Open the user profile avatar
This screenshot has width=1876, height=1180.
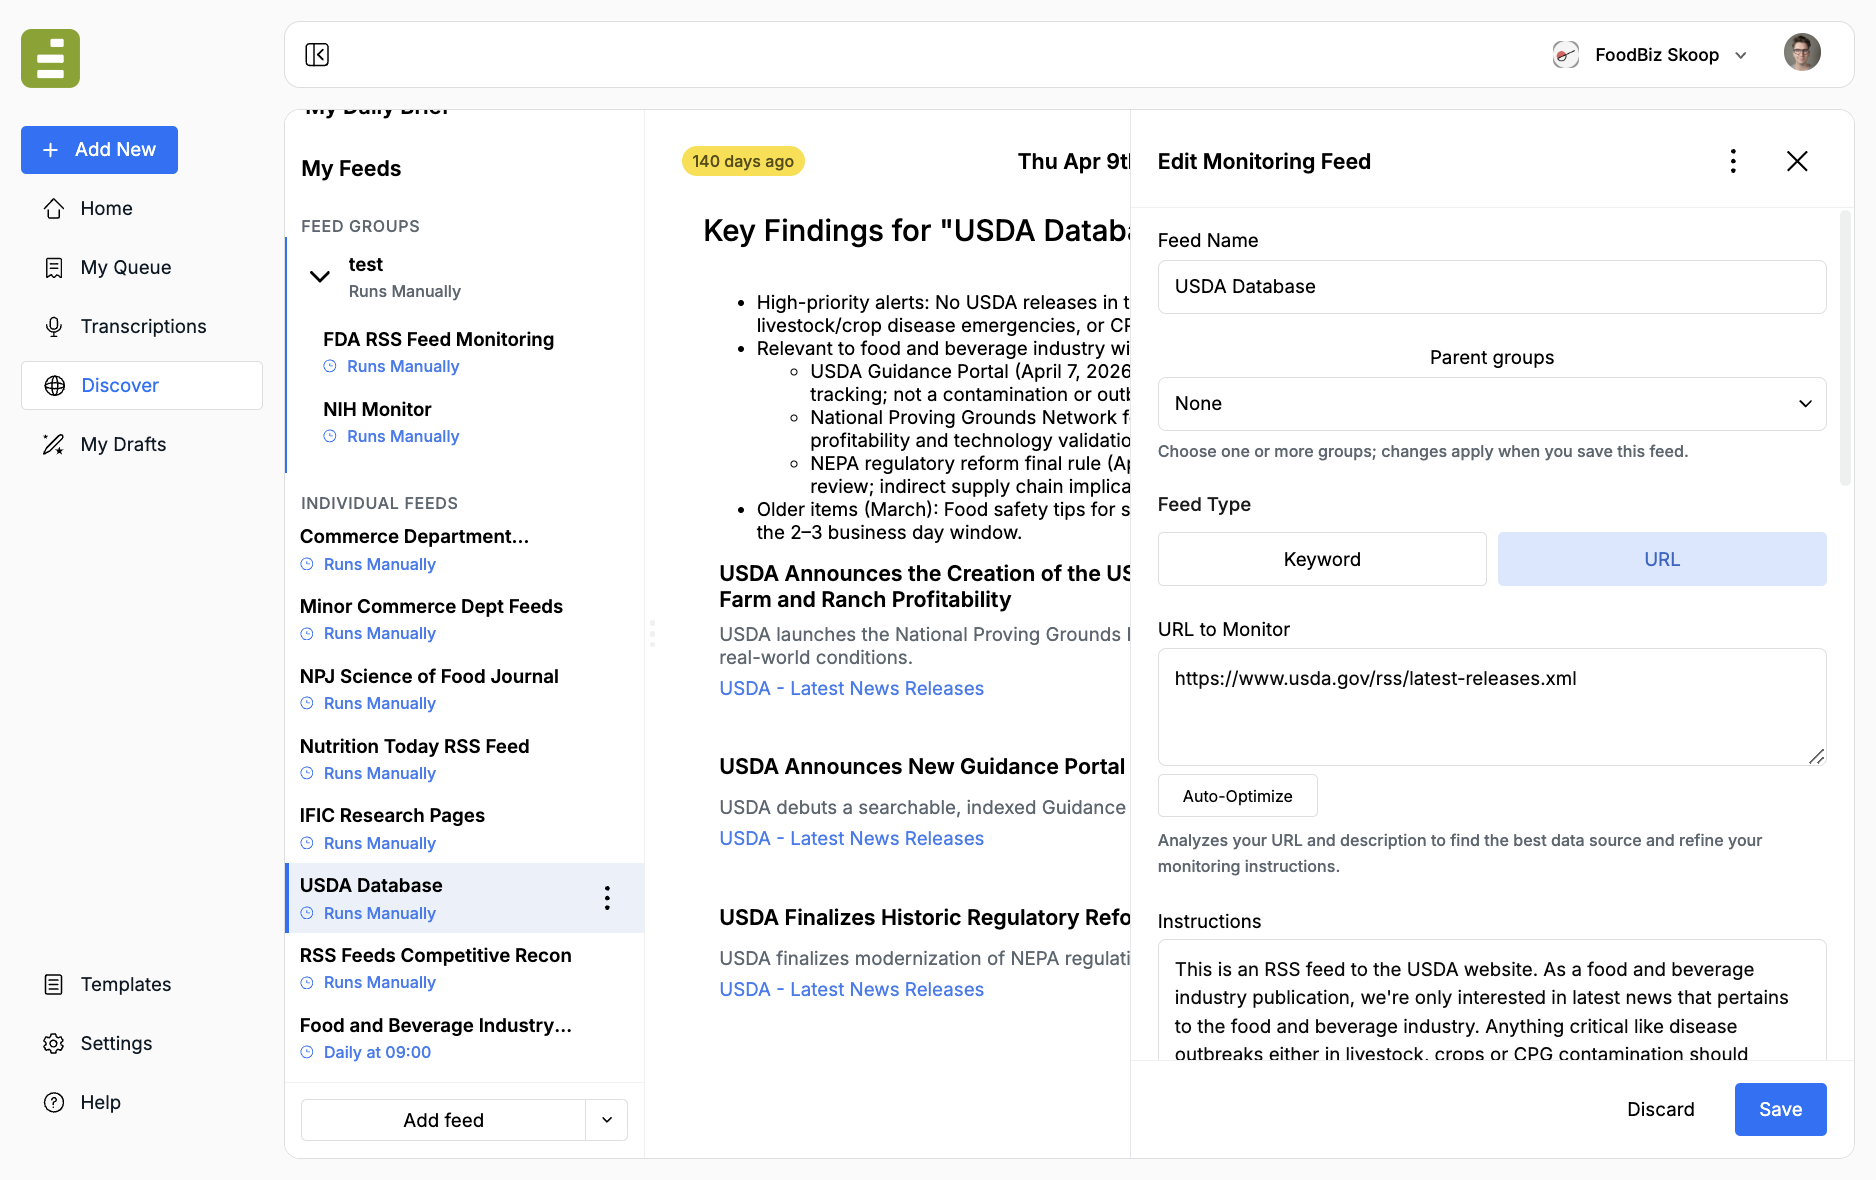pos(1802,53)
